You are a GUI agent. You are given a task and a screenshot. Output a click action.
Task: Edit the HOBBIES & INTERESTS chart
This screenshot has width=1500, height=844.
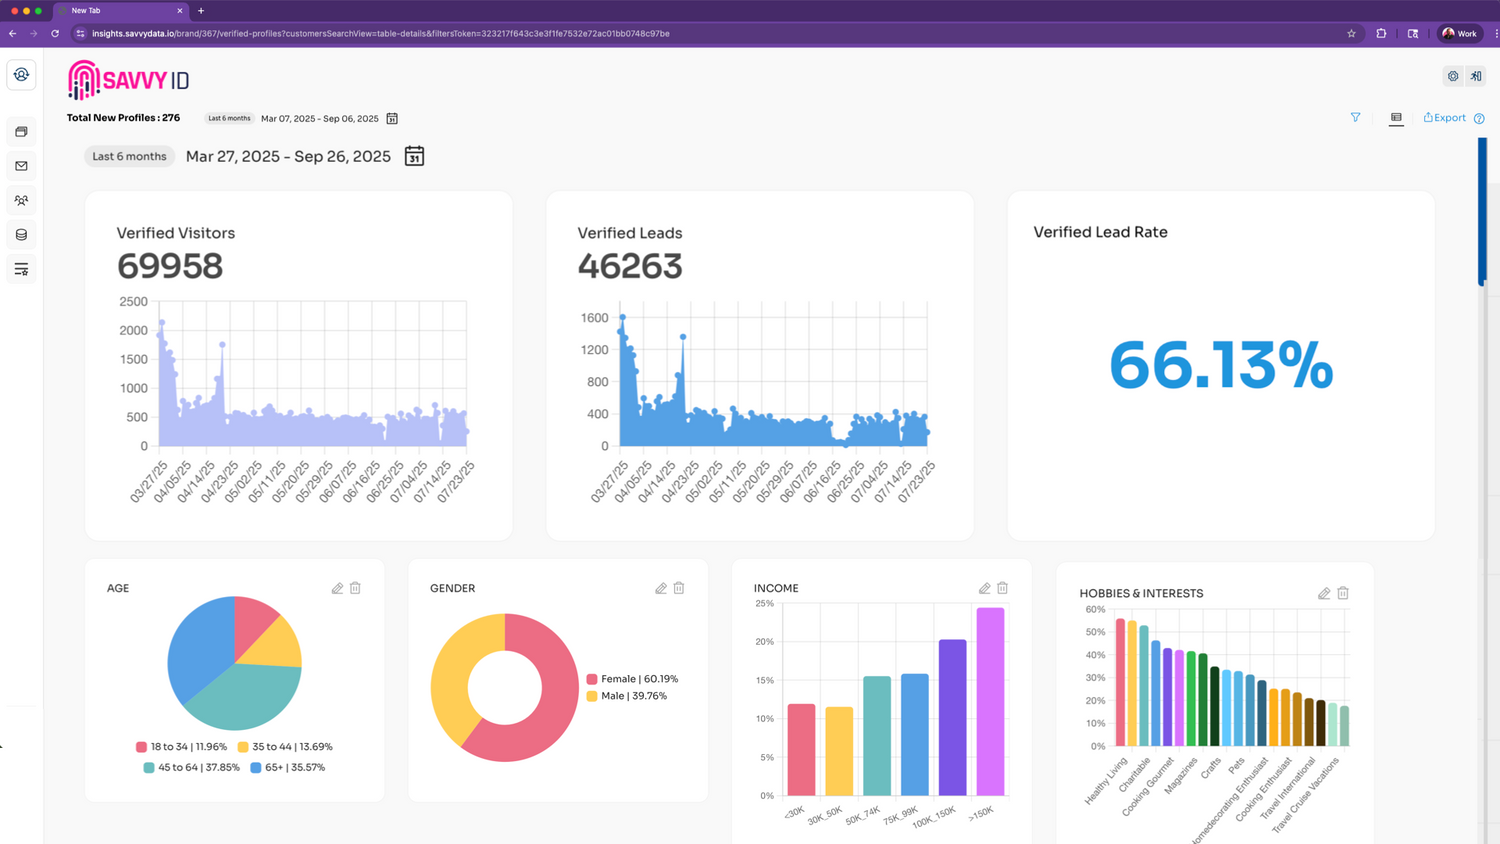point(1323,593)
